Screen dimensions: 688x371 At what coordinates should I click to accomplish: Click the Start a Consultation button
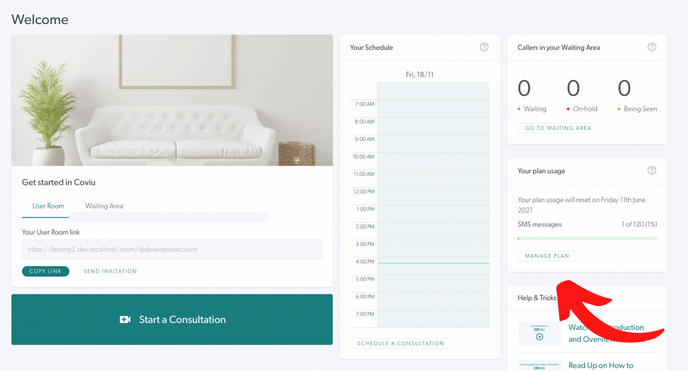point(172,320)
